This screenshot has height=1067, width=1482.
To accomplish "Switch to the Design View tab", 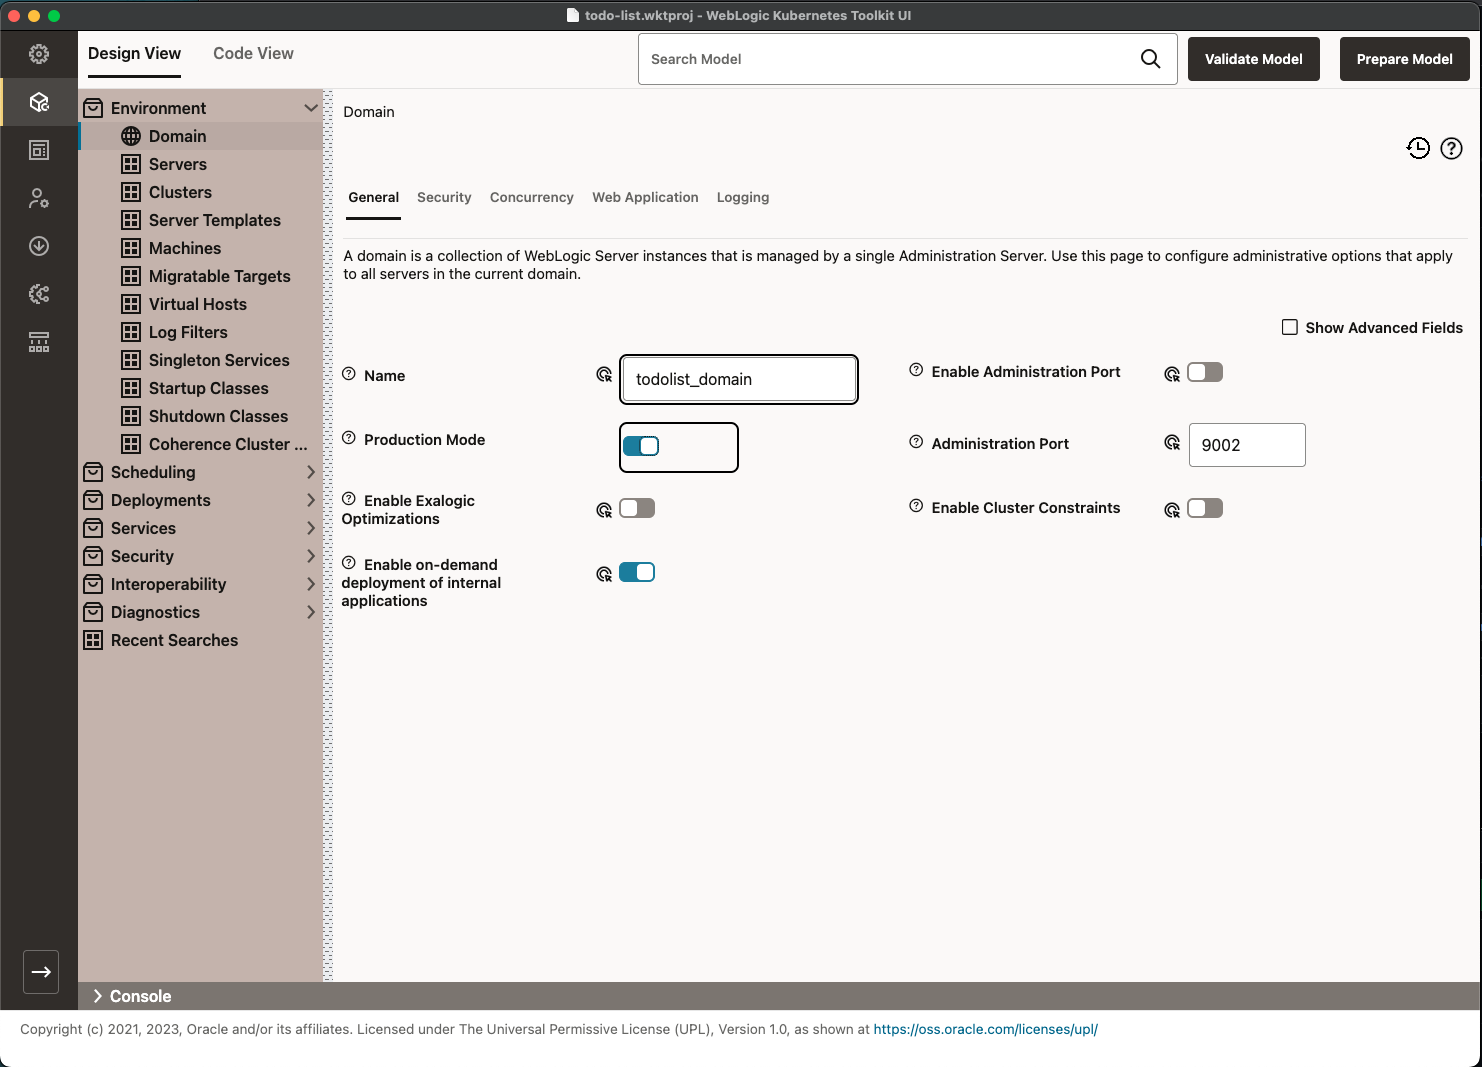I will [134, 54].
